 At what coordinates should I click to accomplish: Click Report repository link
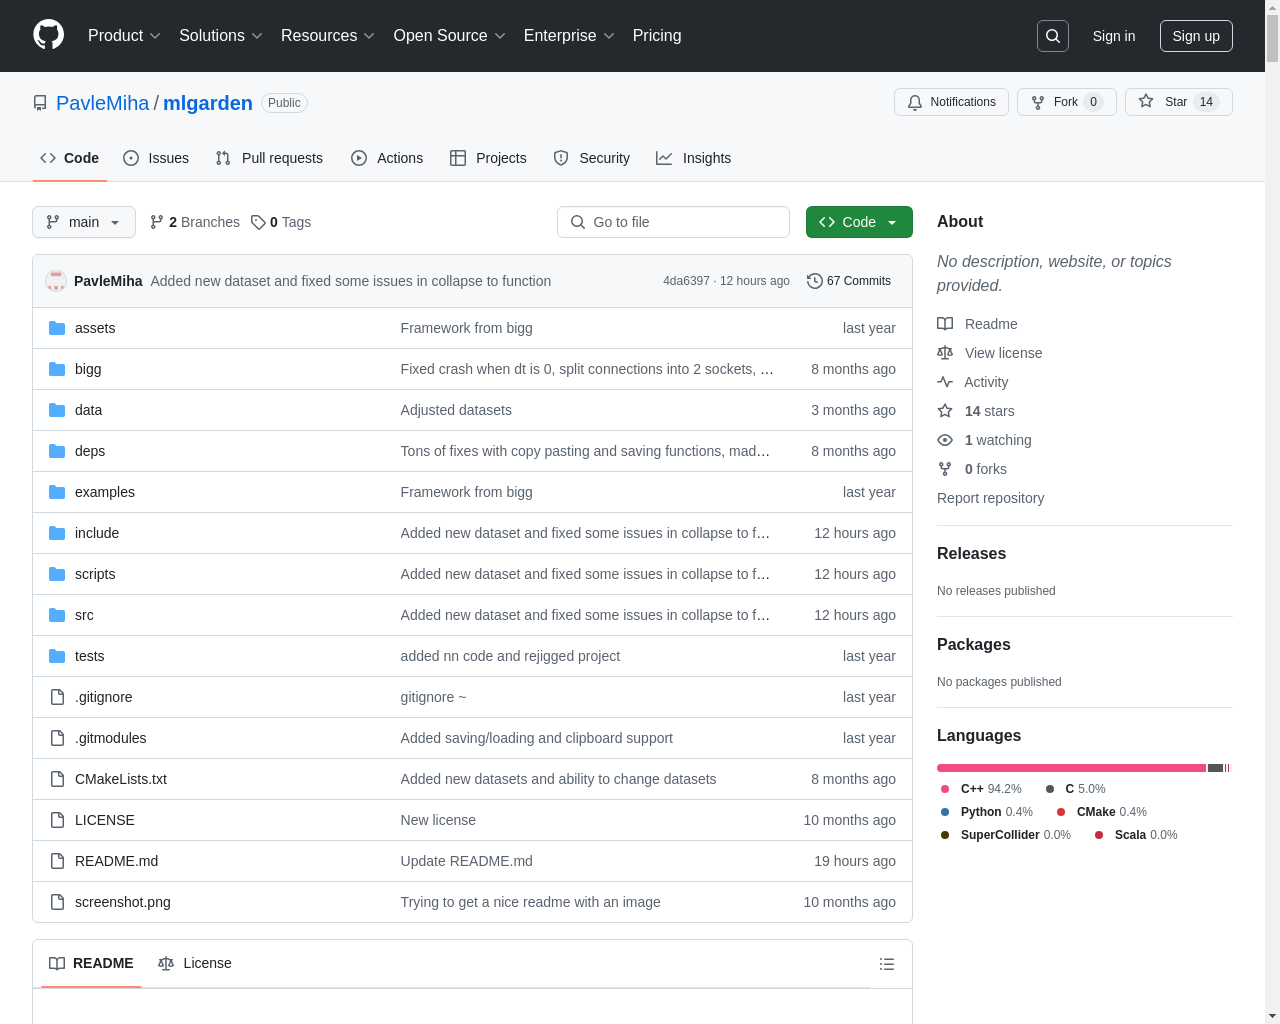click(990, 498)
